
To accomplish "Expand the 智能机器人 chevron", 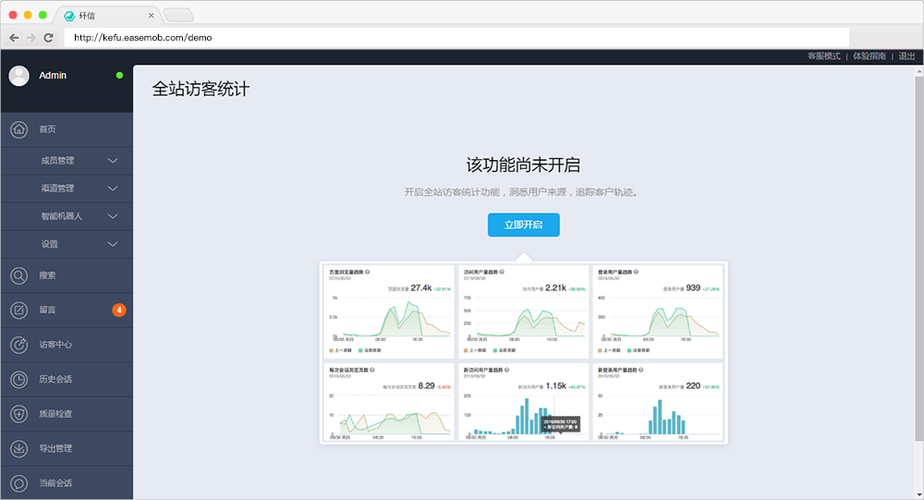I will 113,216.
